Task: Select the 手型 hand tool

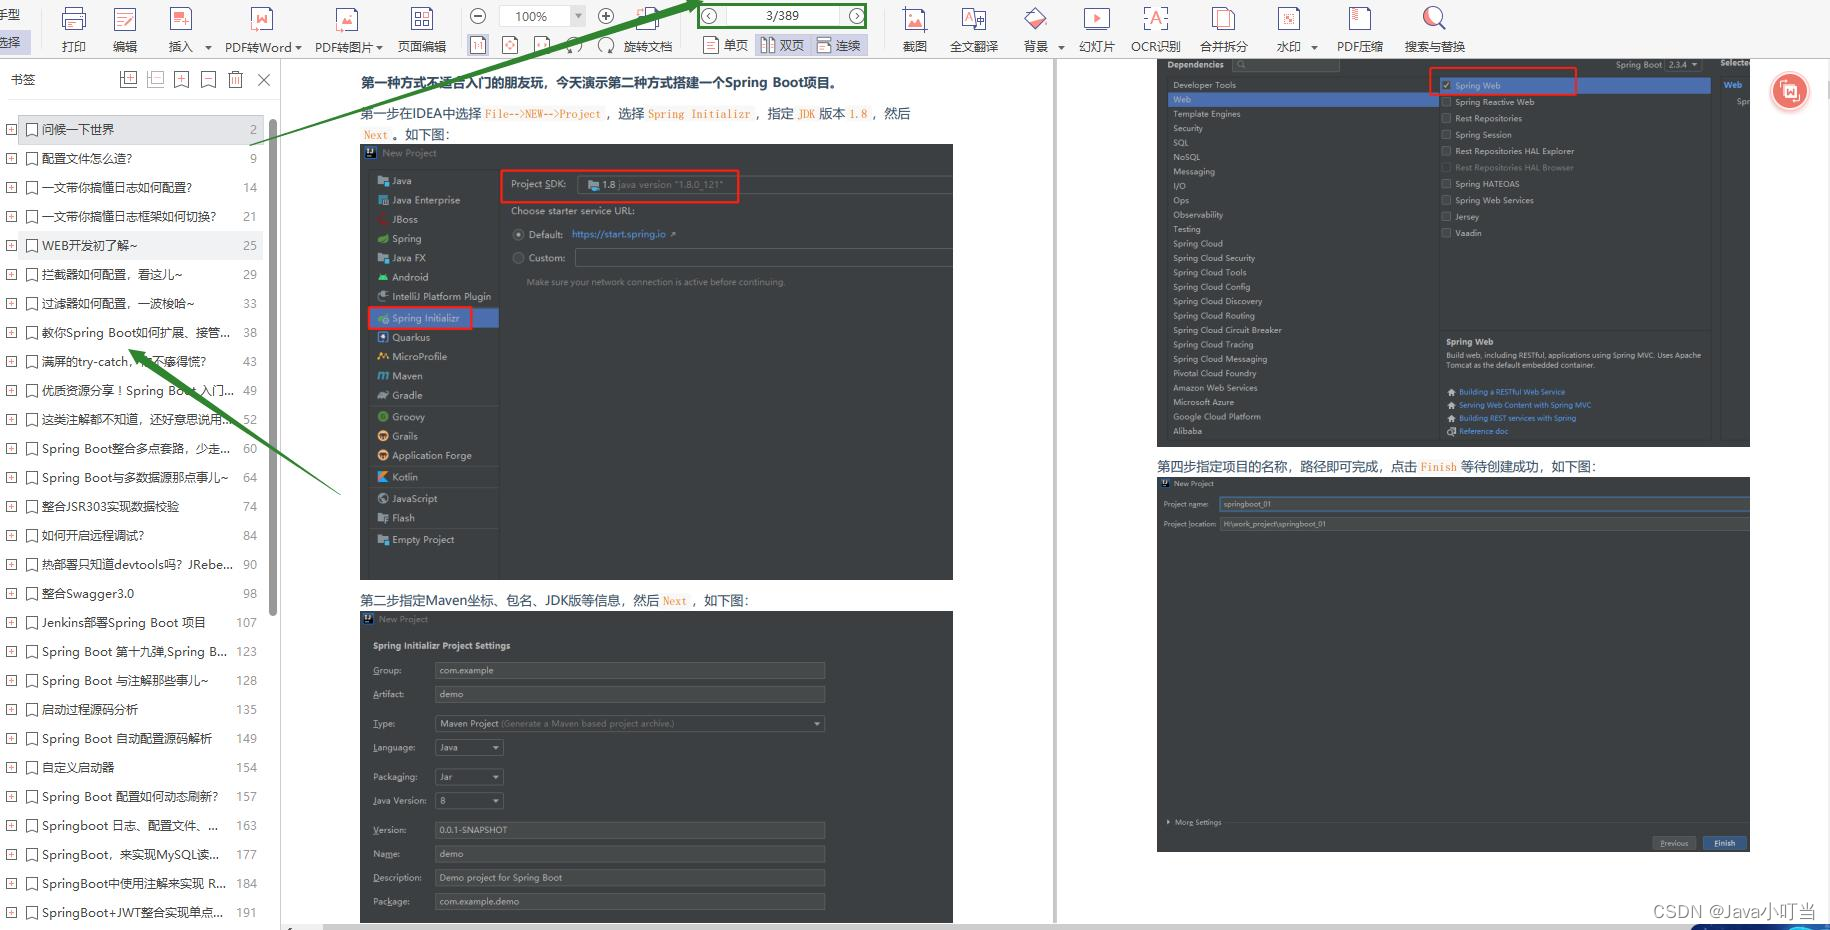Action: click(x=10, y=14)
